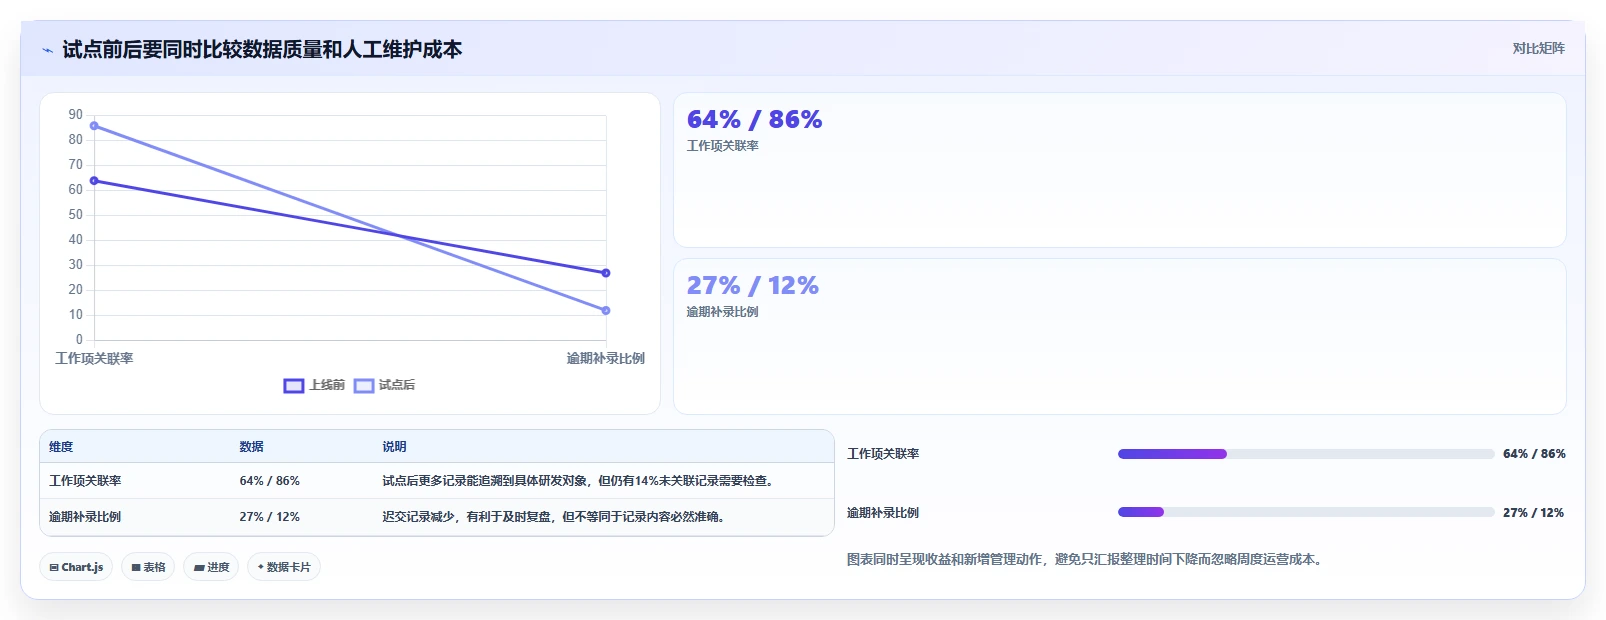Click the title 试点前后要同时比较数据质量和人工维护成本
This screenshot has width=1606, height=620.
point(262,50)
